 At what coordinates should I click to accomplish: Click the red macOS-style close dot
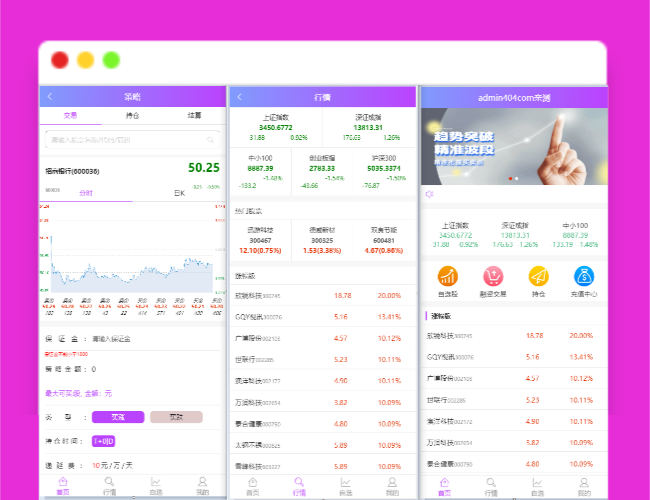60,60
